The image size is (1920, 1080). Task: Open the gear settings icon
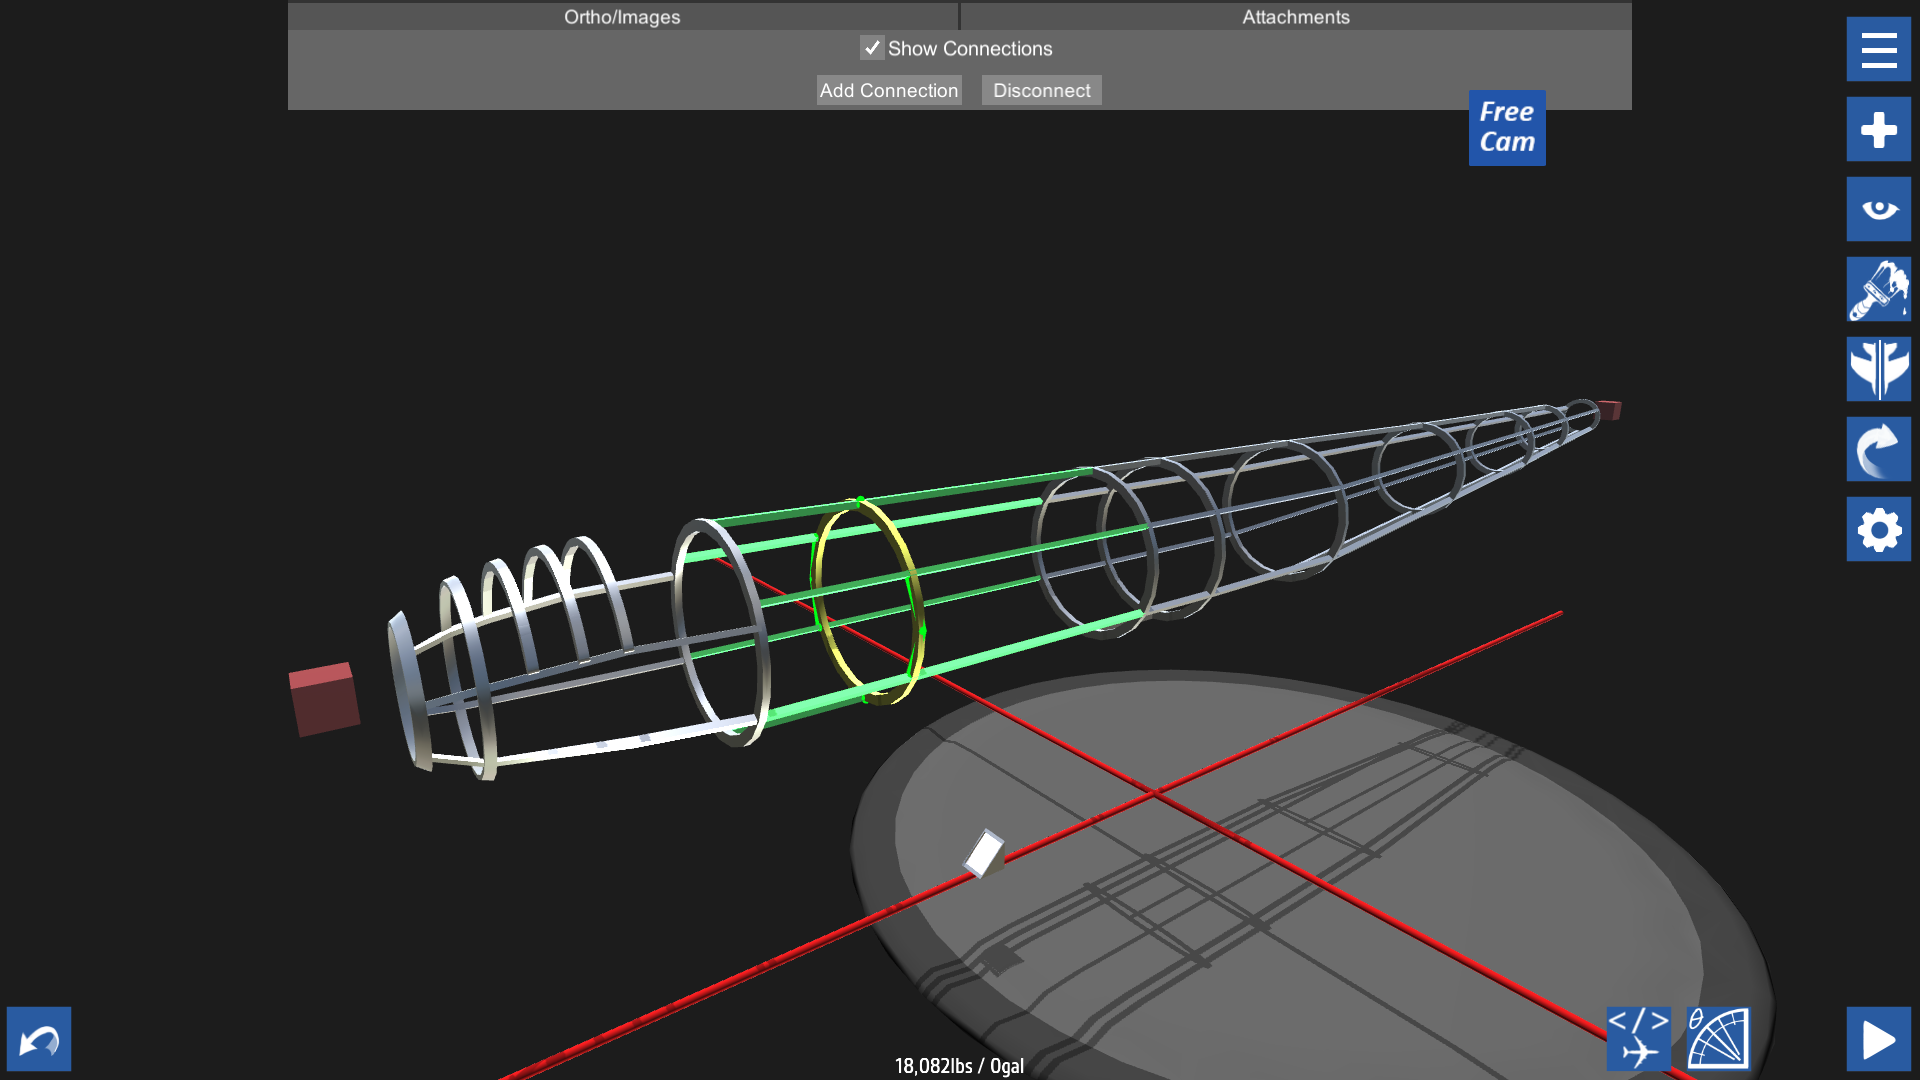point(1878,529)
